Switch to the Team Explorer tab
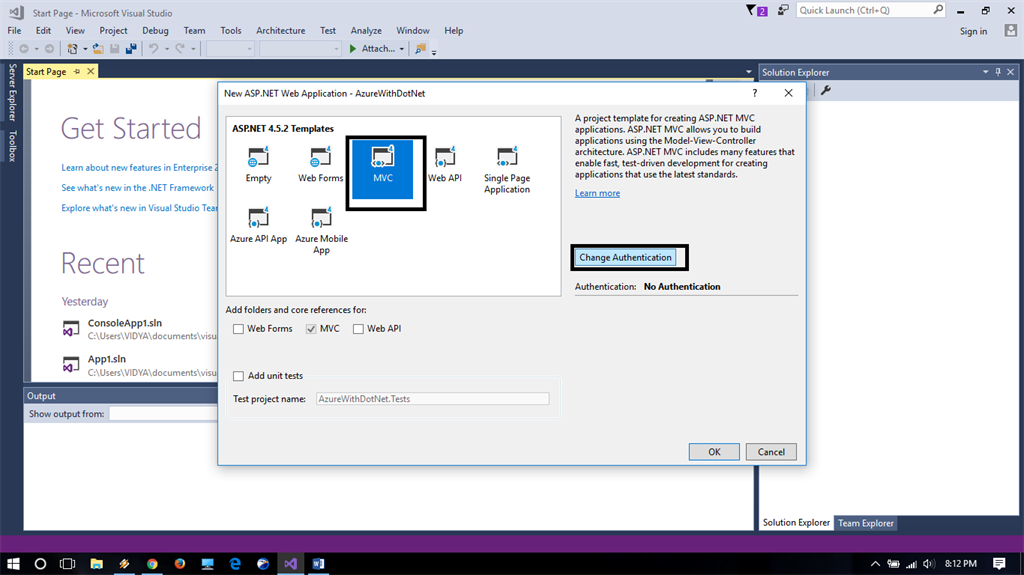This screenshot has width=1024, height=575. pos(865,523)
